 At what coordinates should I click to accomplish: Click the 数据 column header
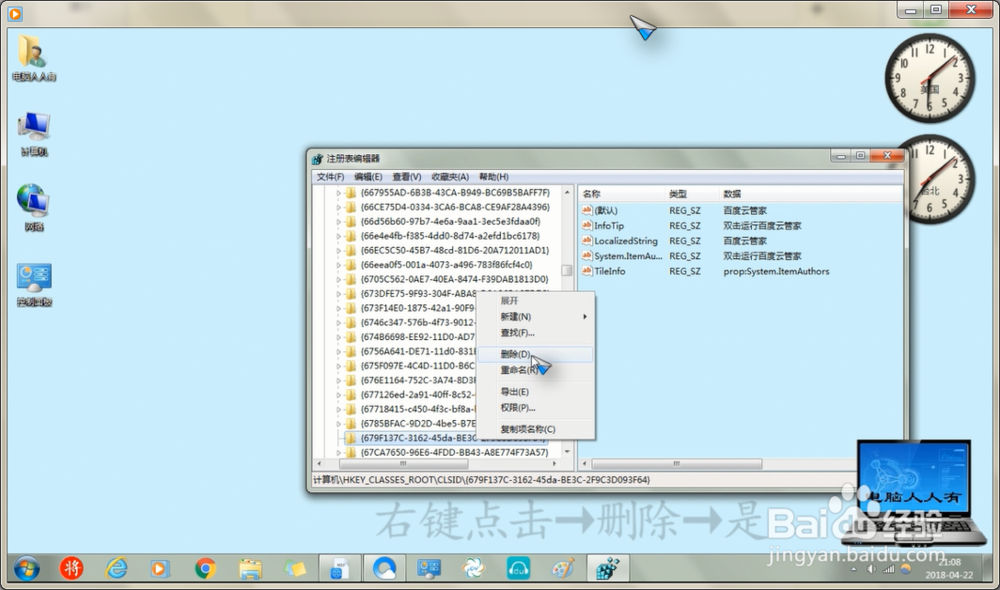[x=810, y=193]
